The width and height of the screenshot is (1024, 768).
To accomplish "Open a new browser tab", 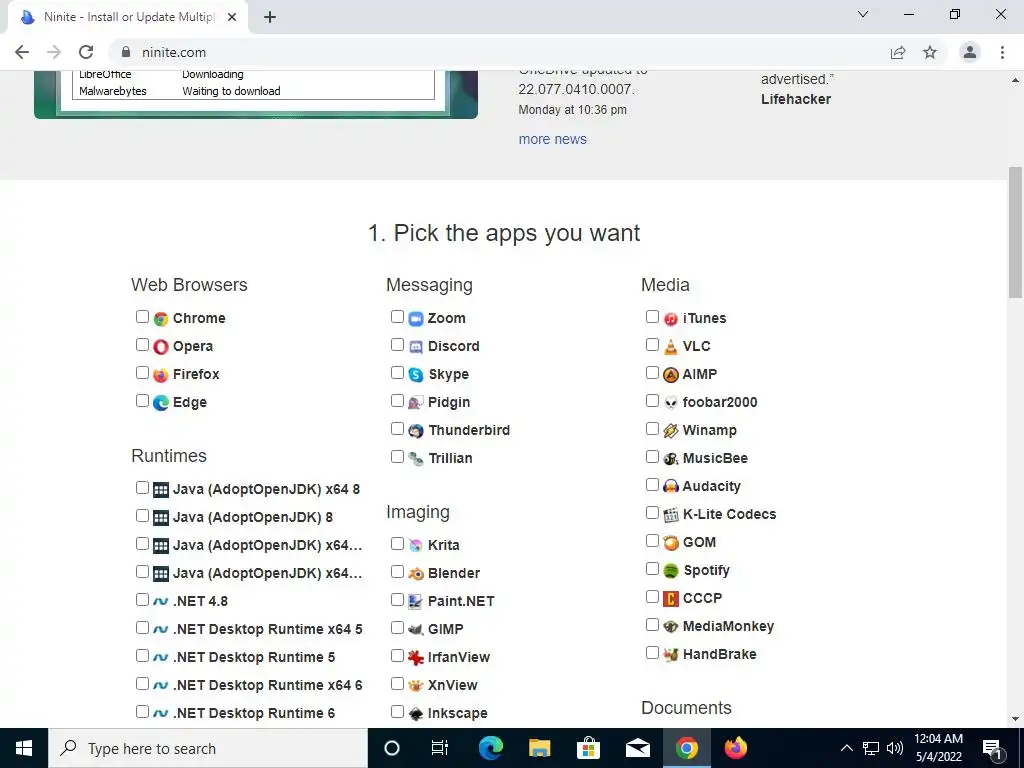I will click(x=270, y=17).
